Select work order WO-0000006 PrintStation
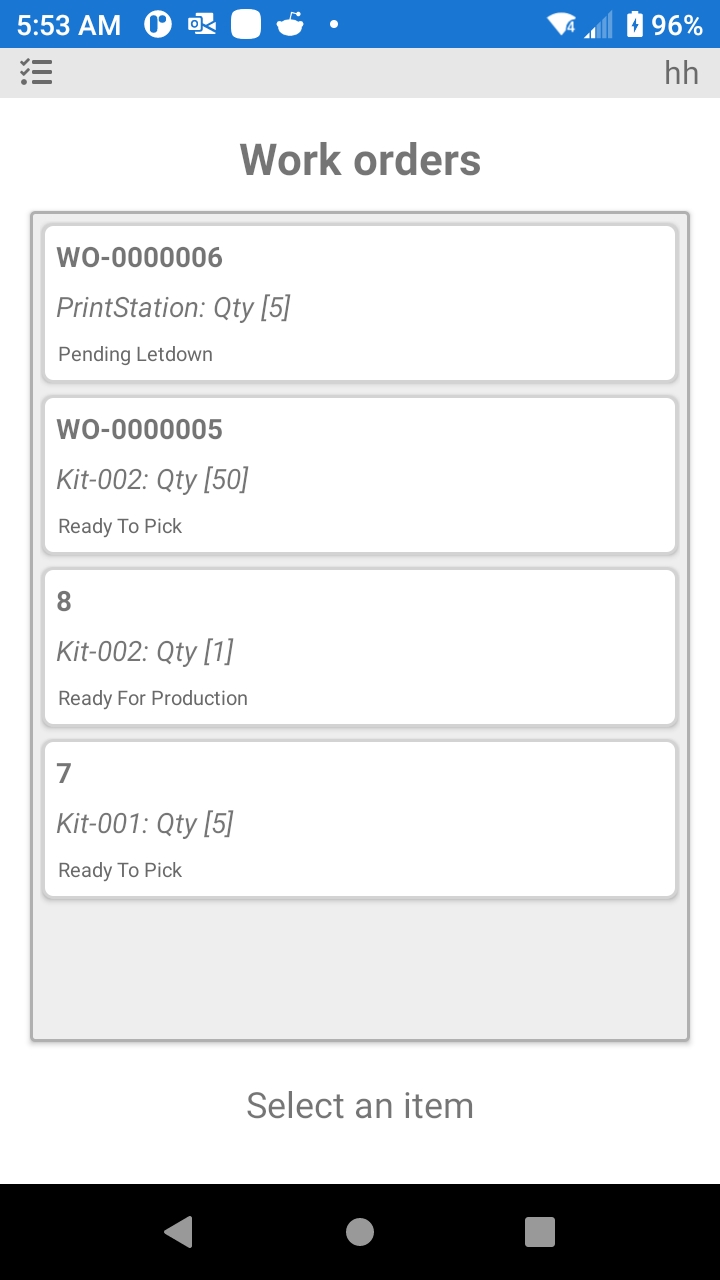This screenshot has height=1280, width=720. pyautogui.click(x=360, y=303)
